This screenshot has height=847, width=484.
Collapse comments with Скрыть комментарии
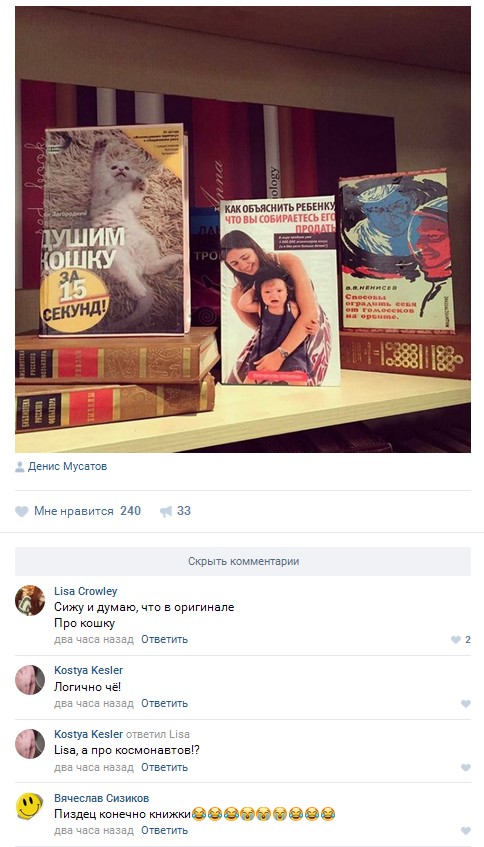click(243, 561)
